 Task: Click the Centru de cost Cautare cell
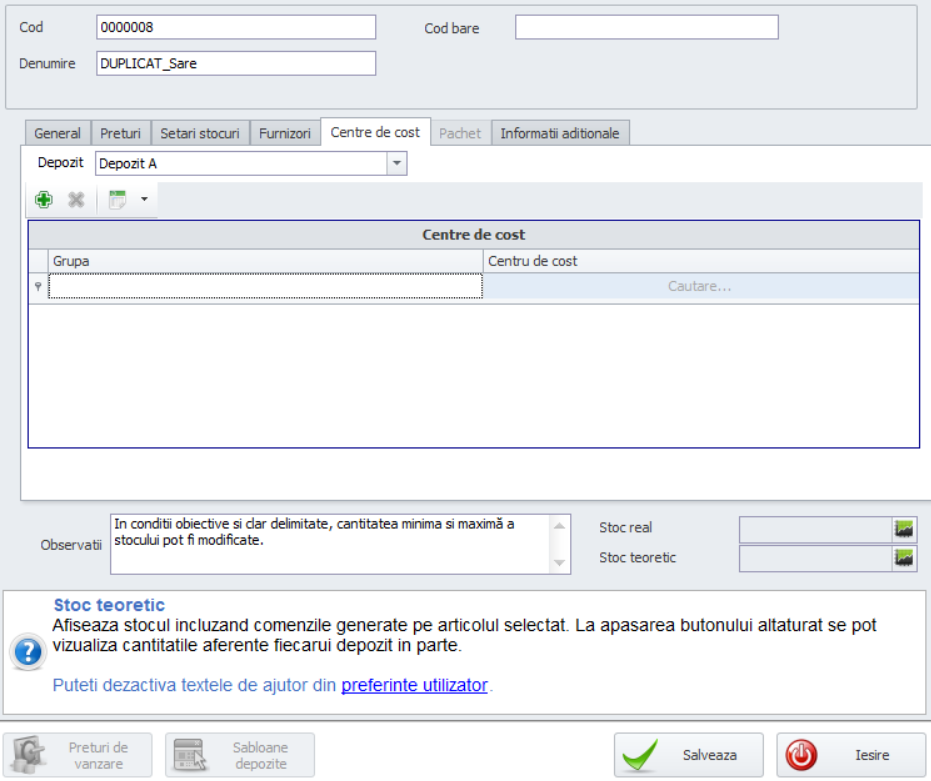(x=700, y=287)
